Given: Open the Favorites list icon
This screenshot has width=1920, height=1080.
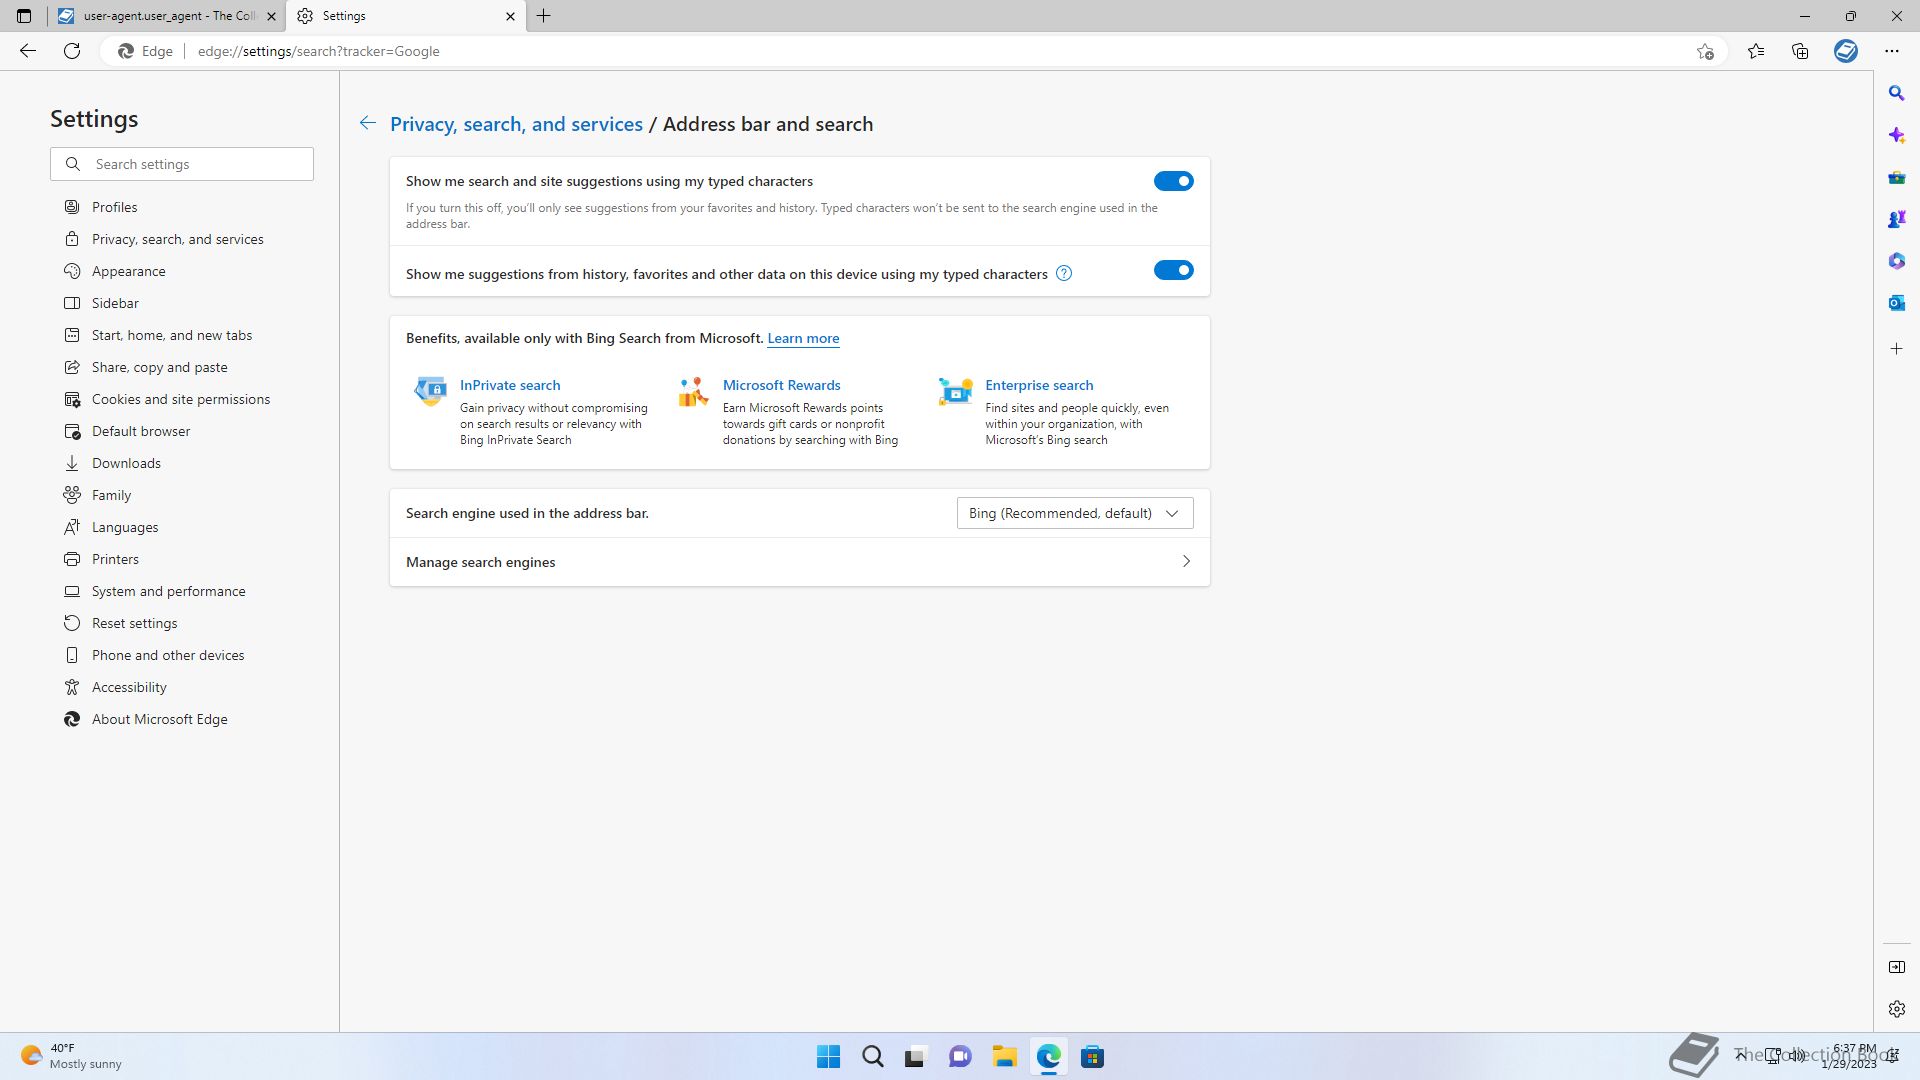Looking at the screenshot, I should pyautogui.click(x=1756, y=51).
